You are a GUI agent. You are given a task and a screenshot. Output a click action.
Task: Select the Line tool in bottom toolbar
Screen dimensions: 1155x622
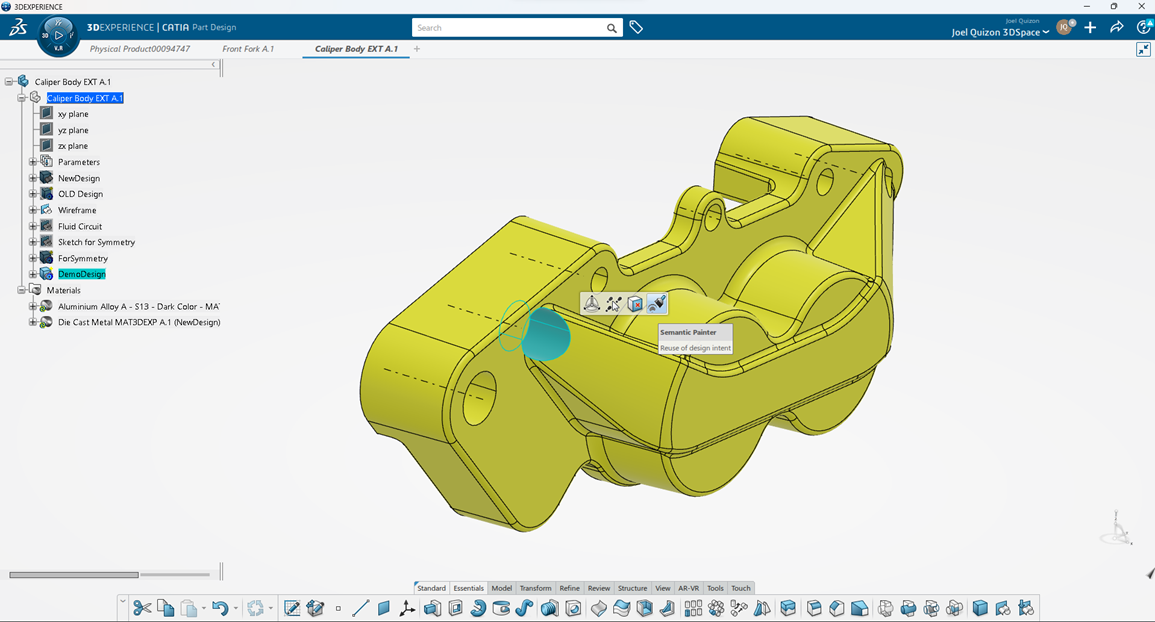(x=360, y=608)
